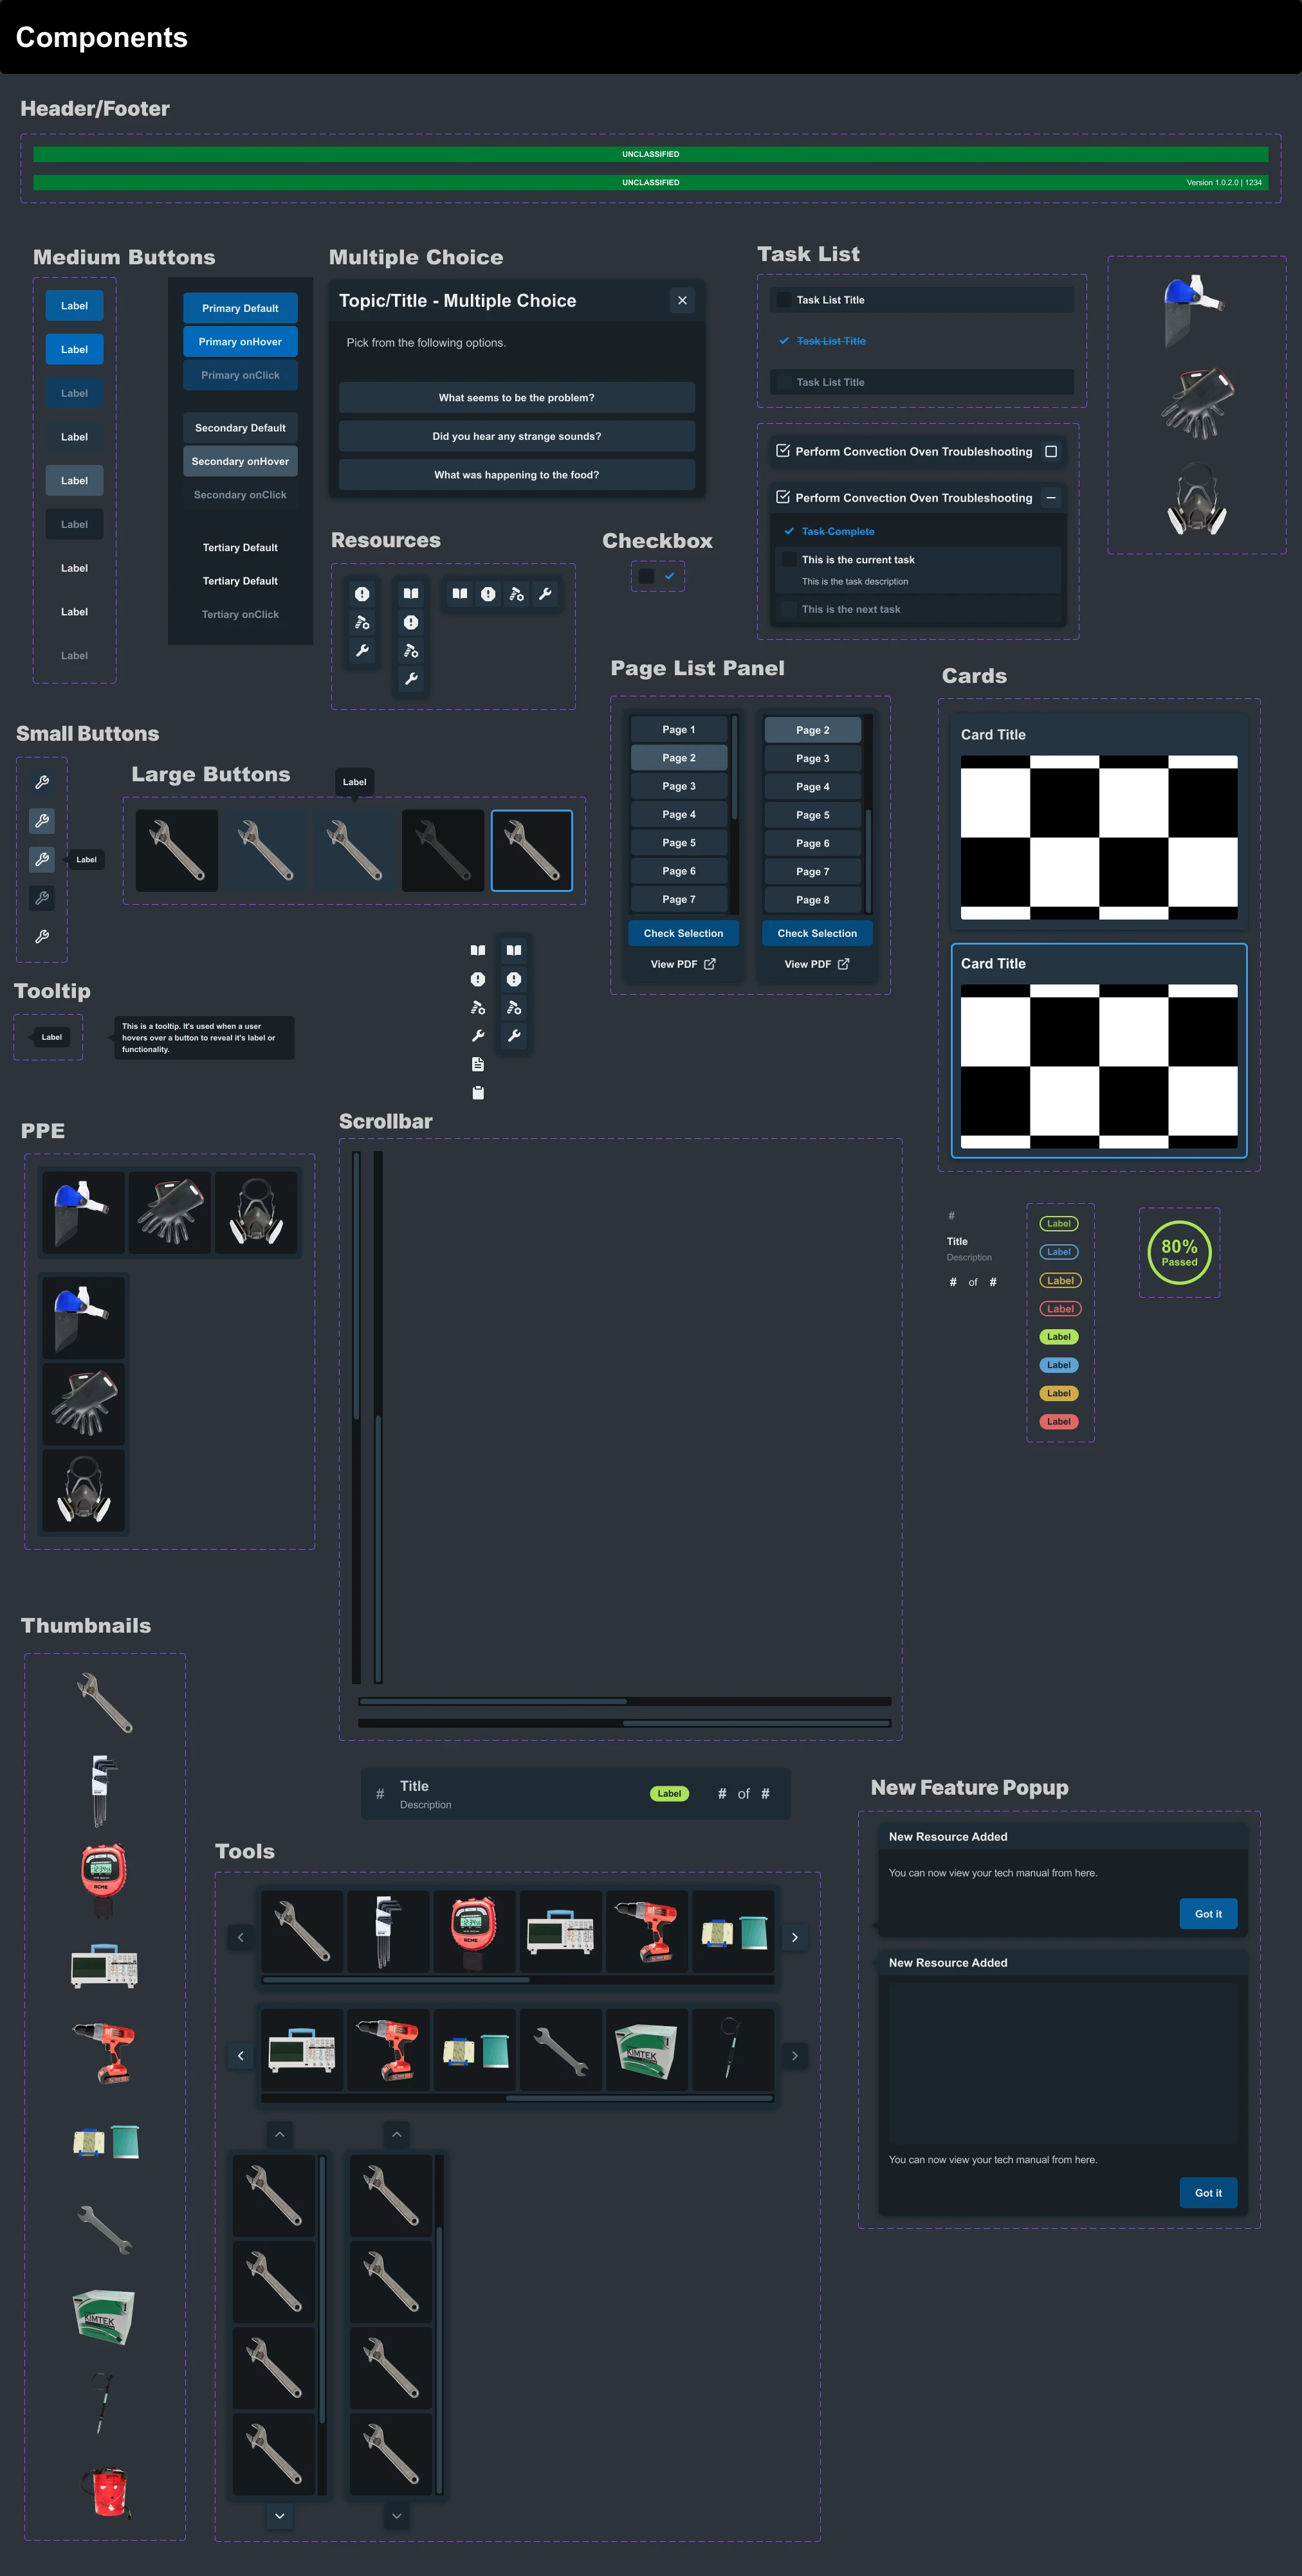The height and width of the screenshot is (2576, 1302).
Task: Choose 'Did you hear any strange sounds?' option
Action: point(516,436)
